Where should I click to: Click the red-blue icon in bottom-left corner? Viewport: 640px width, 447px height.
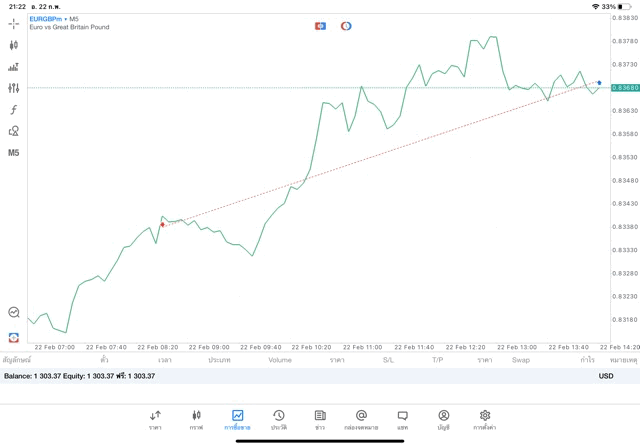13,337
